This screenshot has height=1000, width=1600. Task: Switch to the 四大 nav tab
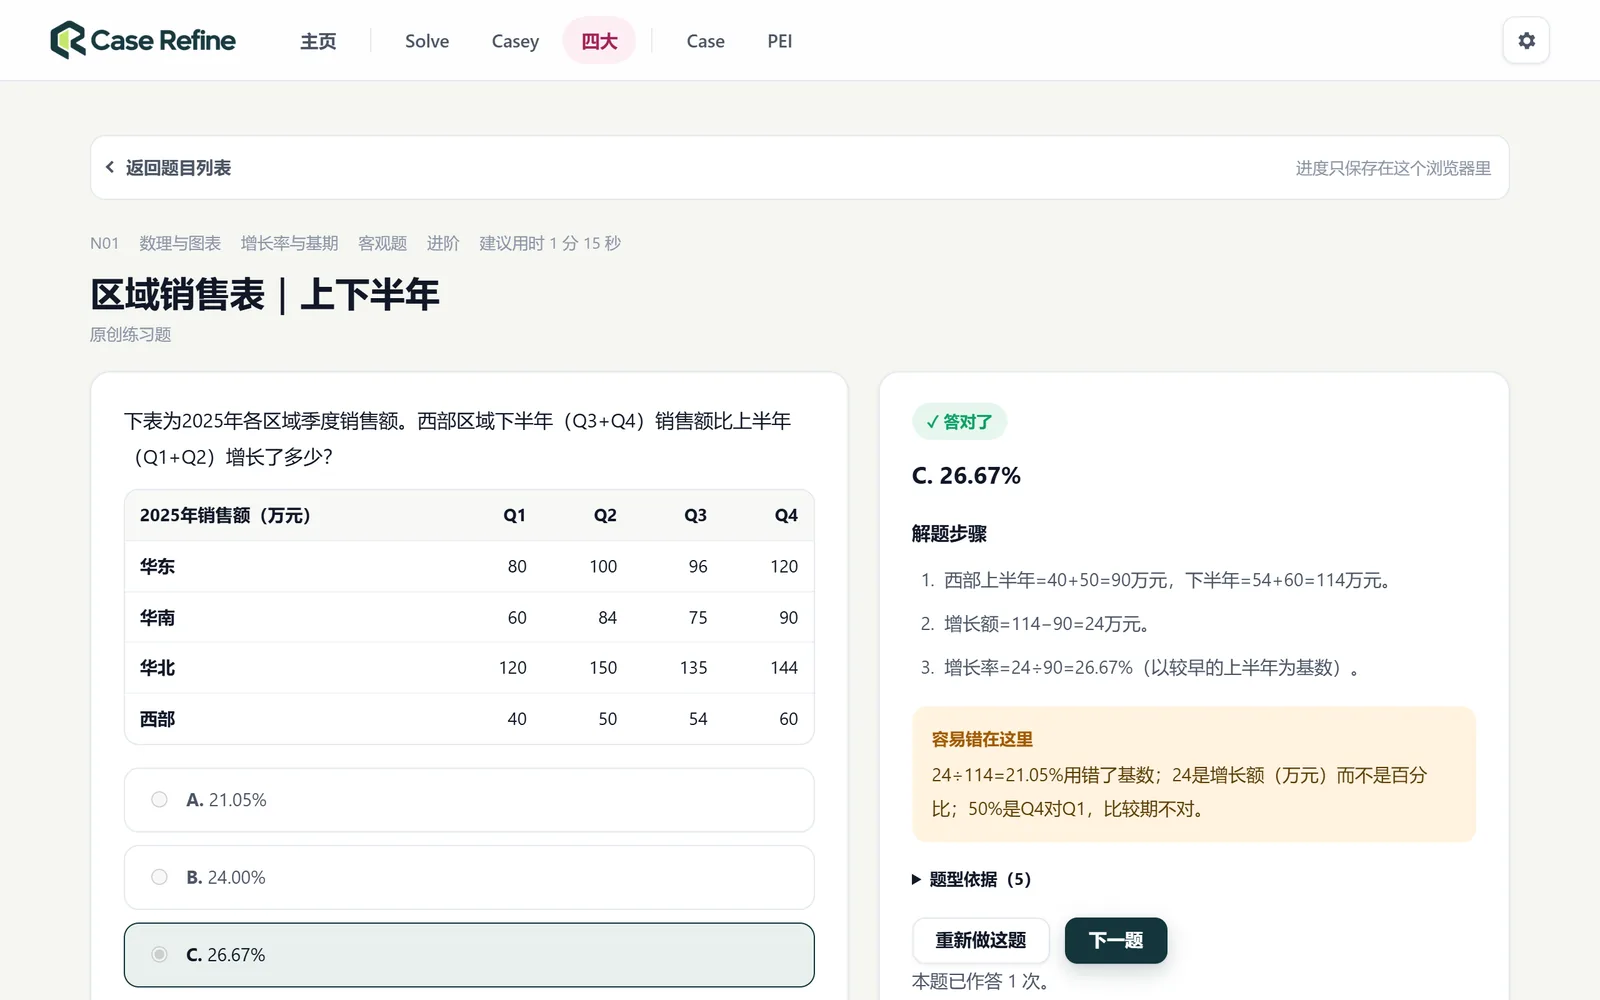click(x=599, y=41)
